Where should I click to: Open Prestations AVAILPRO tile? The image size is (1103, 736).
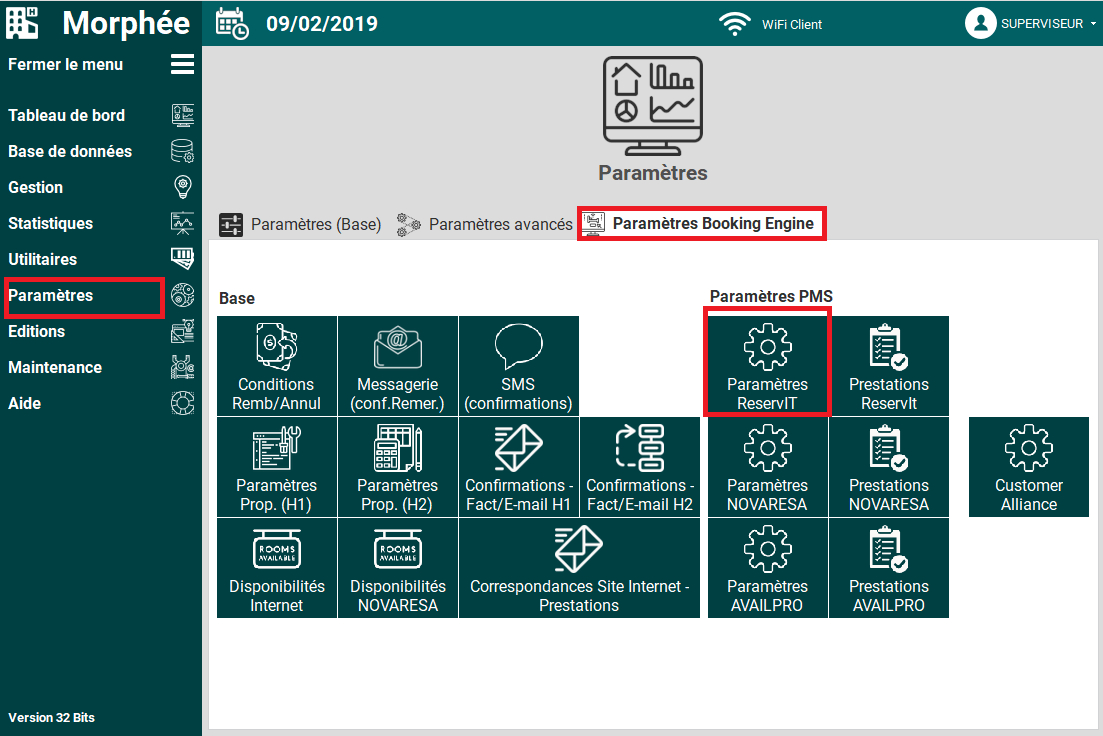tap(889, 568)
